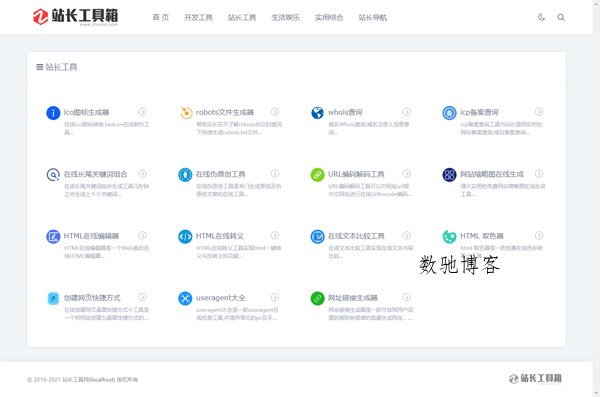The height and width of the screenshot is (397, 600).
Task: Click arrow circle beside useragent大全
Action: [x=275, y=297]
